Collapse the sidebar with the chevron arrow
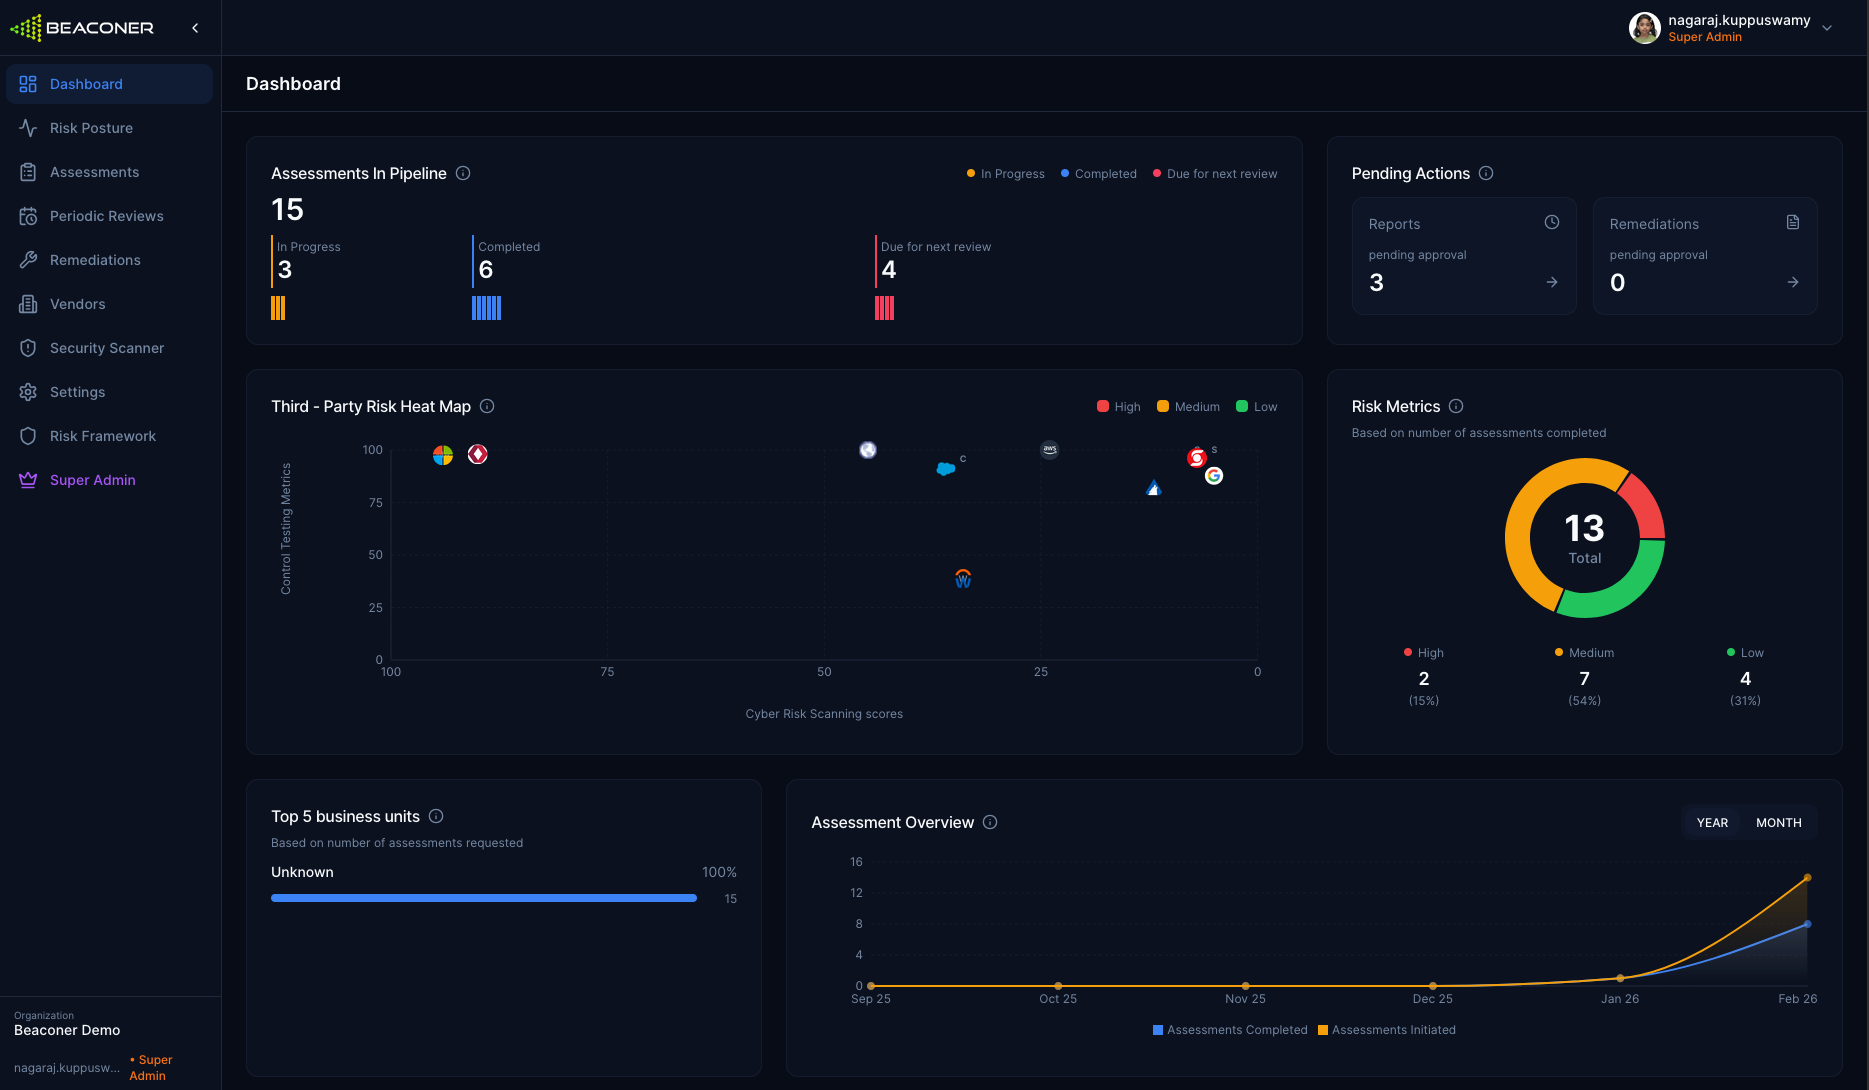 (195, 28)
